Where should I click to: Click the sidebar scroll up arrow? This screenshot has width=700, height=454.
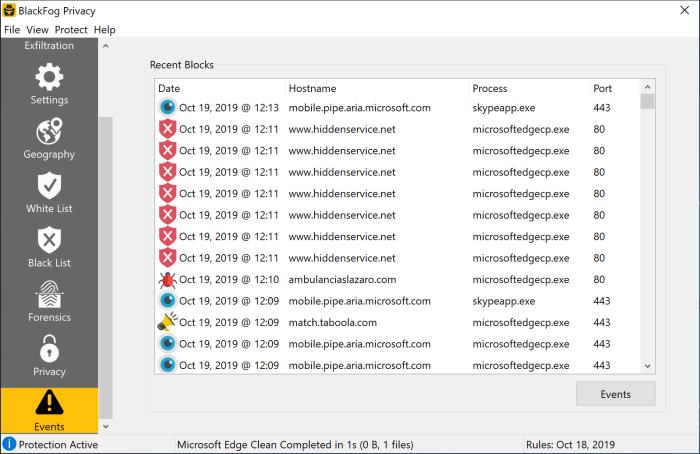tap(106, 46)
